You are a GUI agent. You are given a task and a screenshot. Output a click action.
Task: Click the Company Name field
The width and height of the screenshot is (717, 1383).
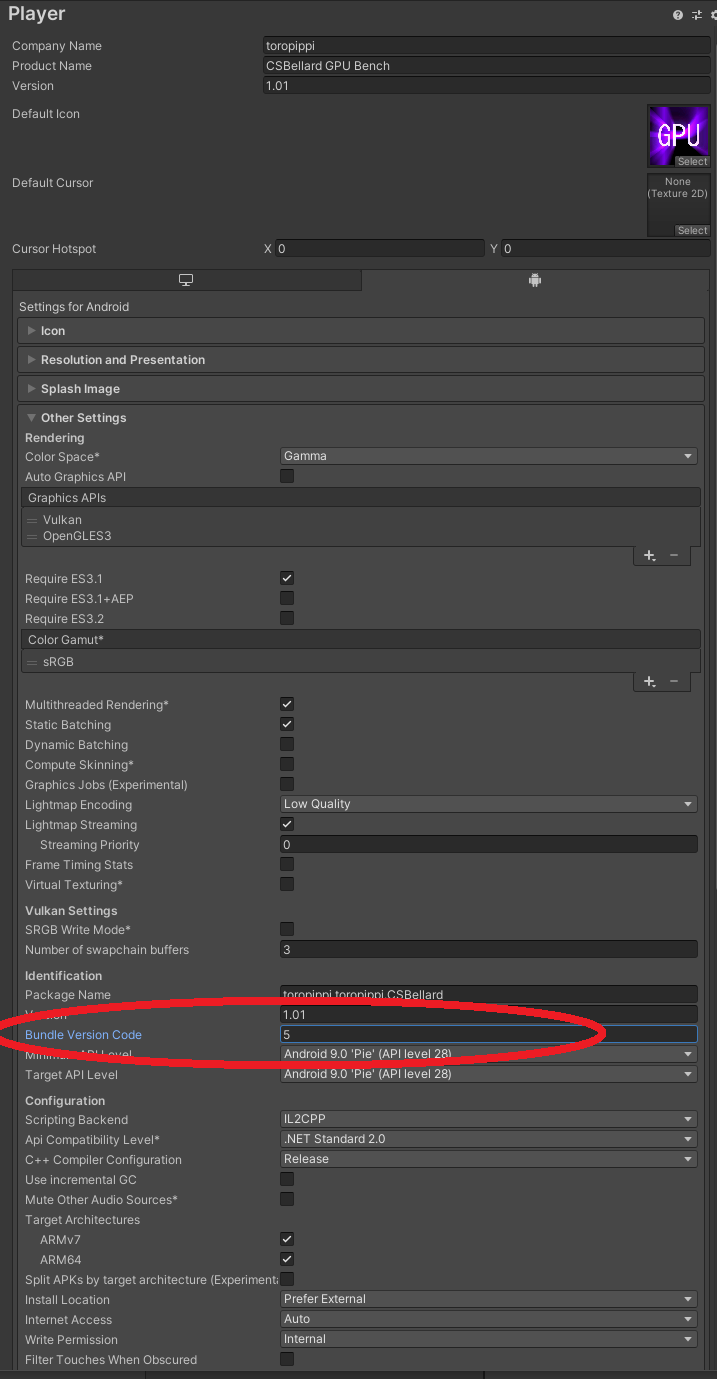486,46
